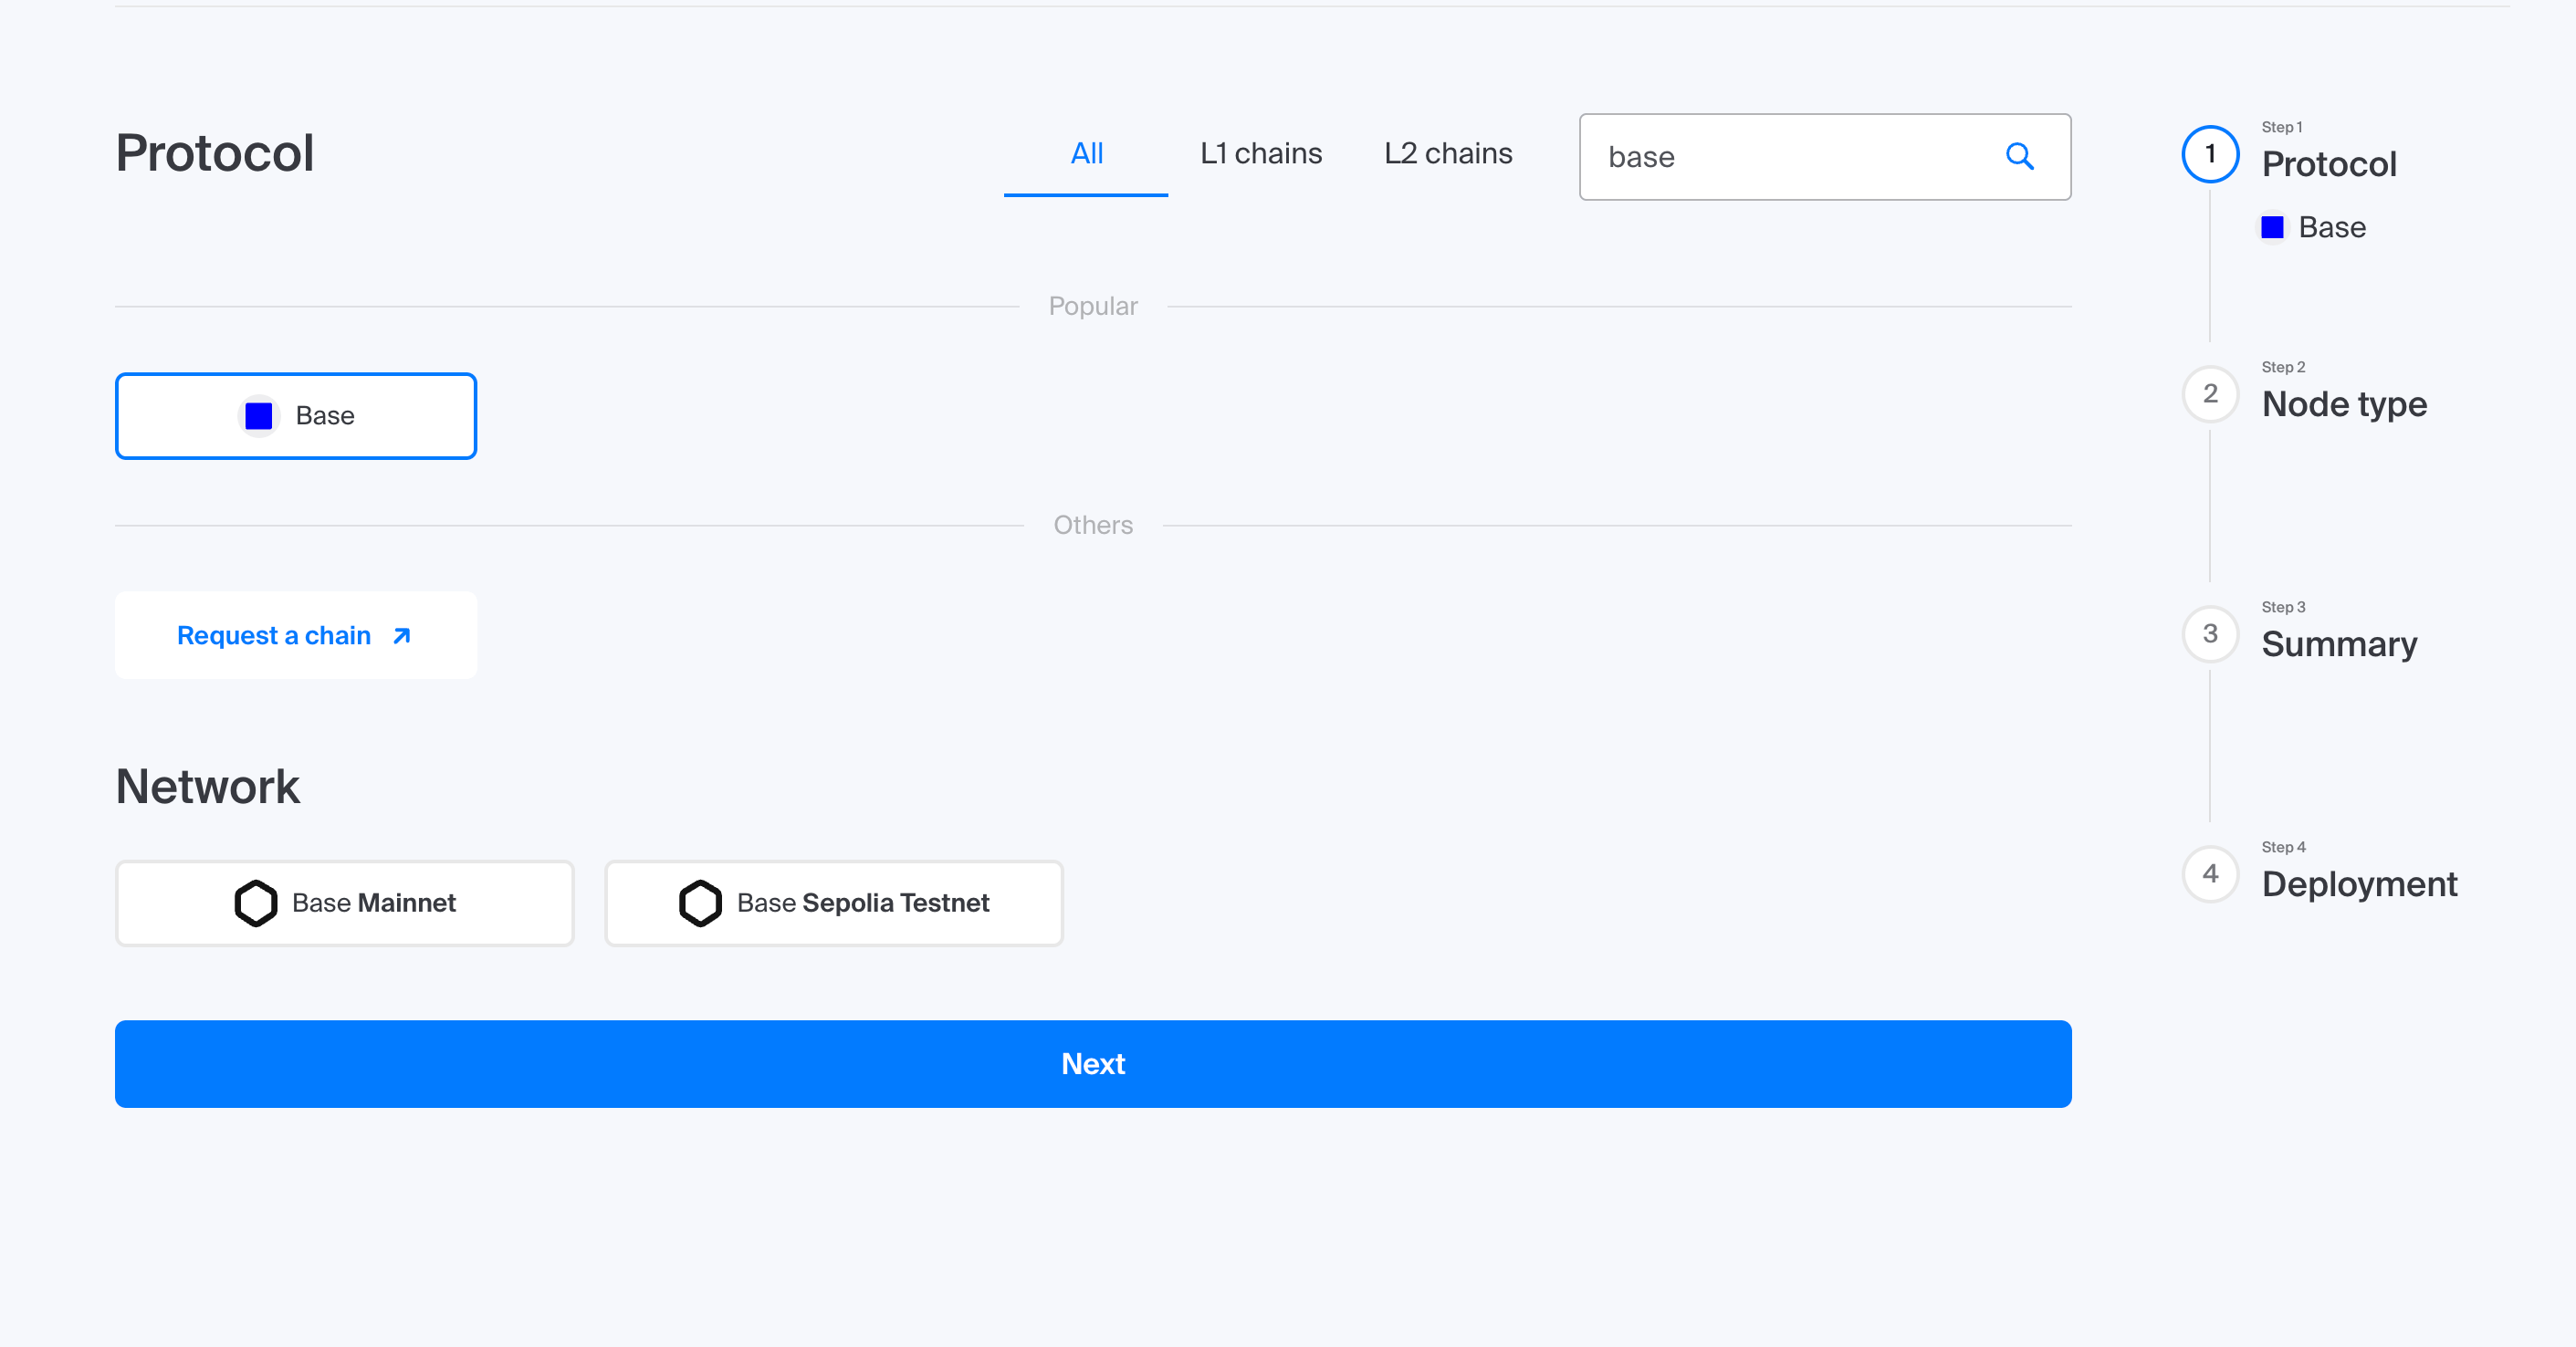Focus the protocol search field containing base
The height and width of the screenshot is (1347, 2576).
coord(1790,157)
